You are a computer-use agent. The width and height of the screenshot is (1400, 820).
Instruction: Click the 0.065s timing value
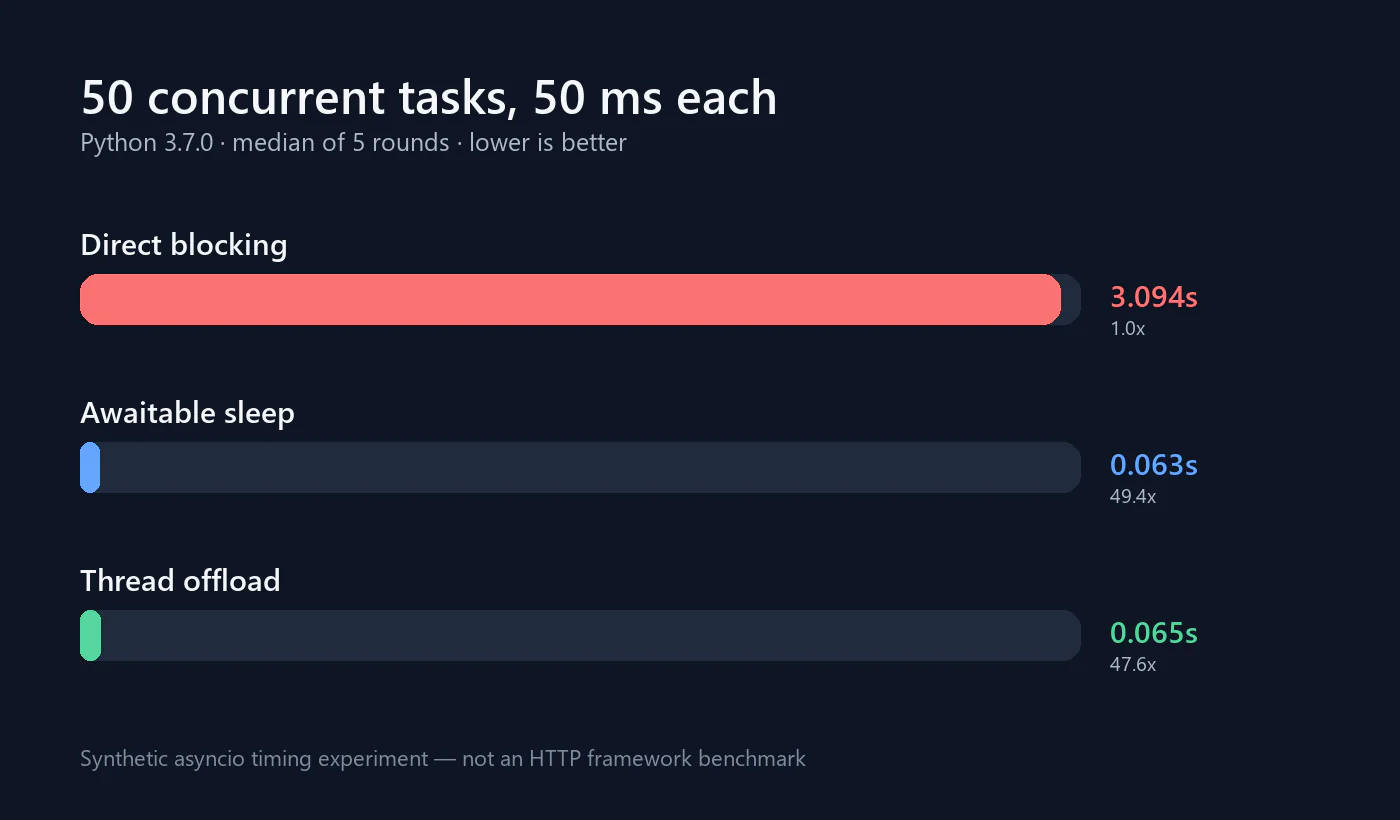(x=1154, y=633)
